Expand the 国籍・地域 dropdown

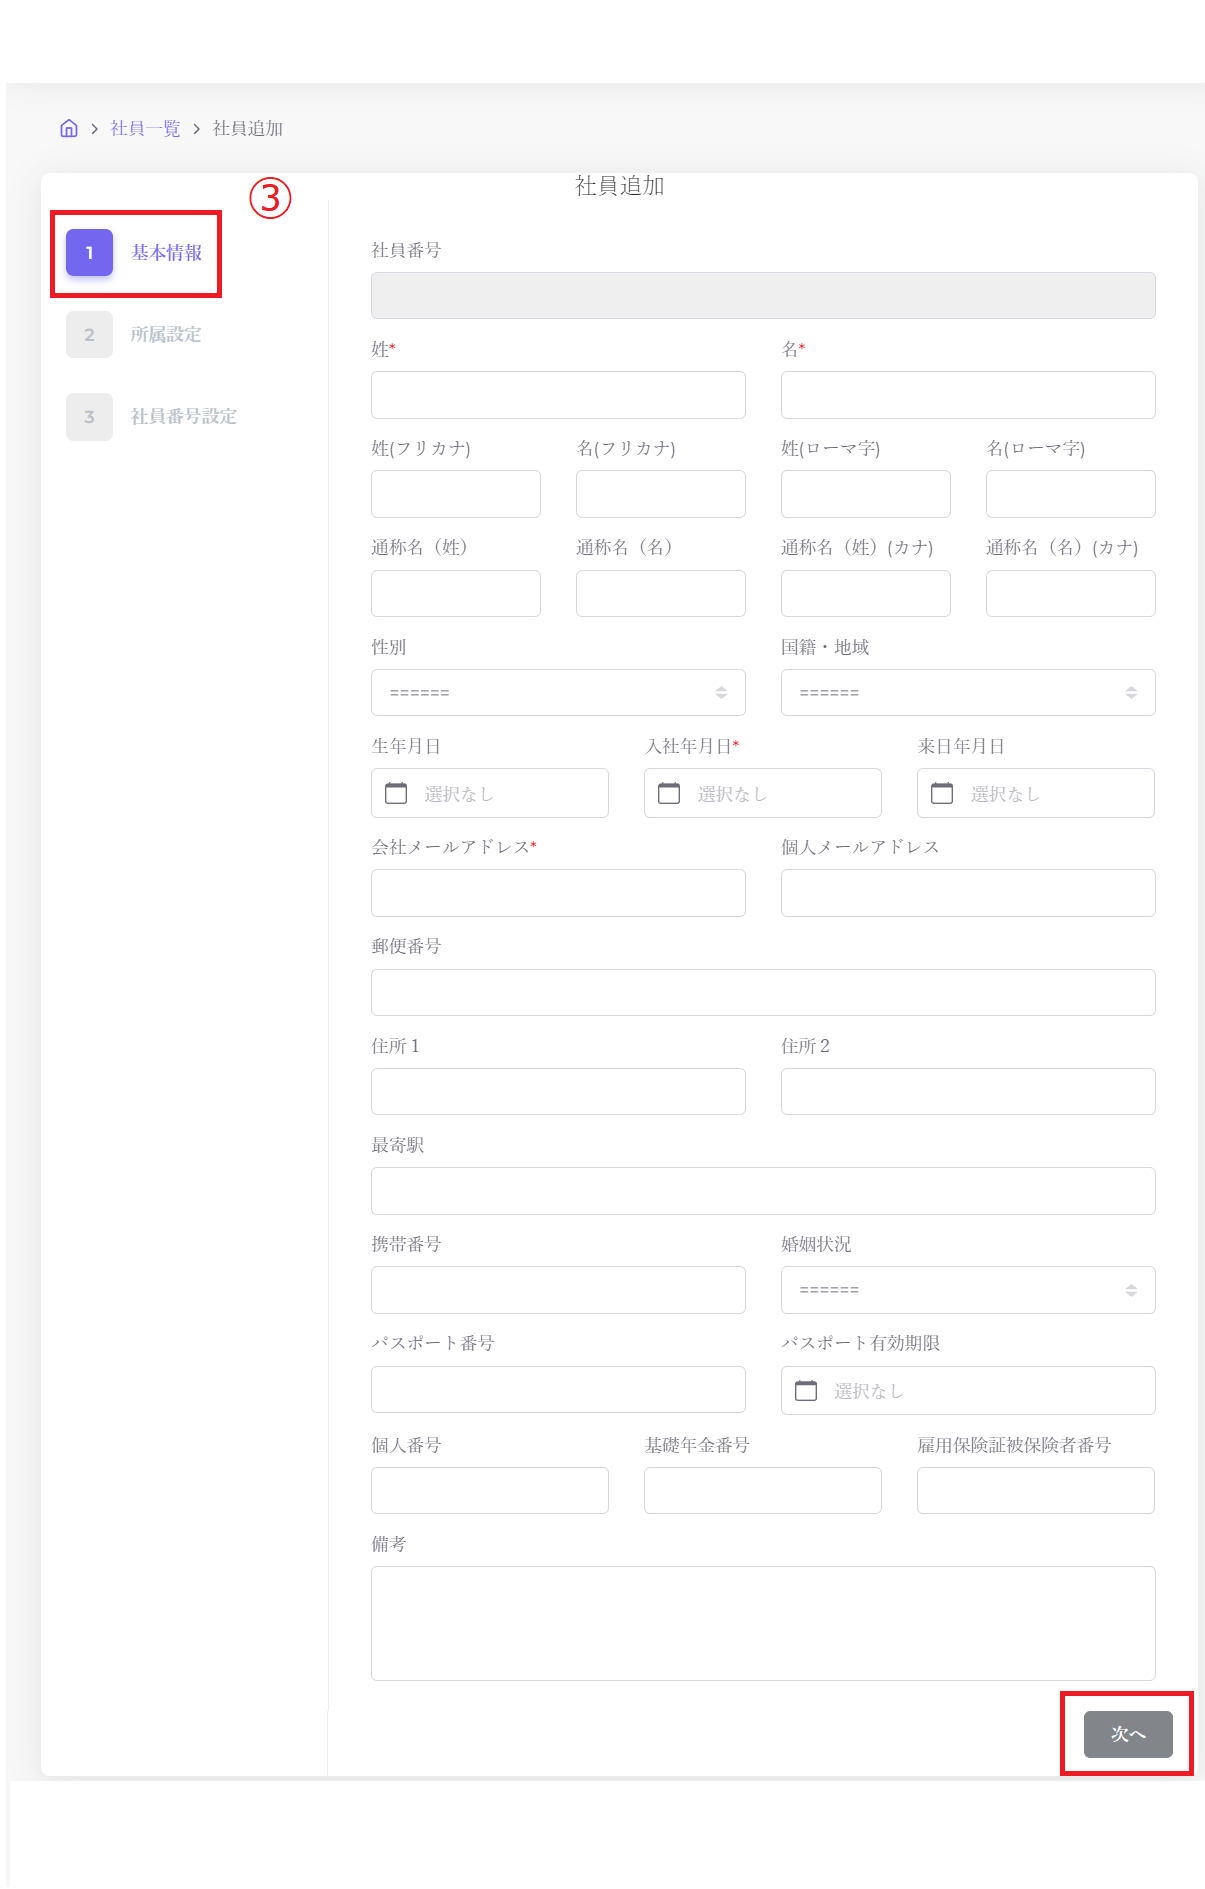[x=967, y=692]
